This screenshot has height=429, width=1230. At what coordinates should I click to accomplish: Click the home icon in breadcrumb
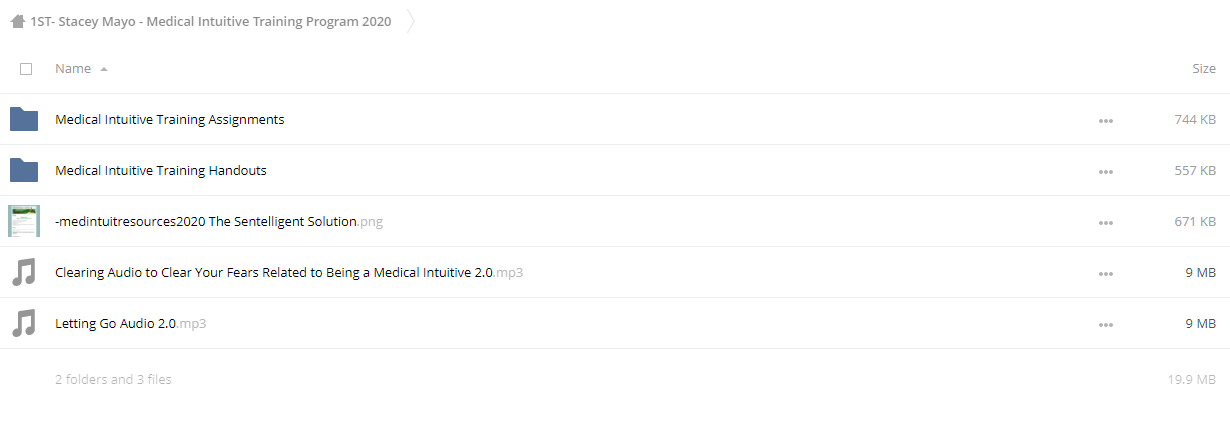pyautogui.click(x=18, y=21)
